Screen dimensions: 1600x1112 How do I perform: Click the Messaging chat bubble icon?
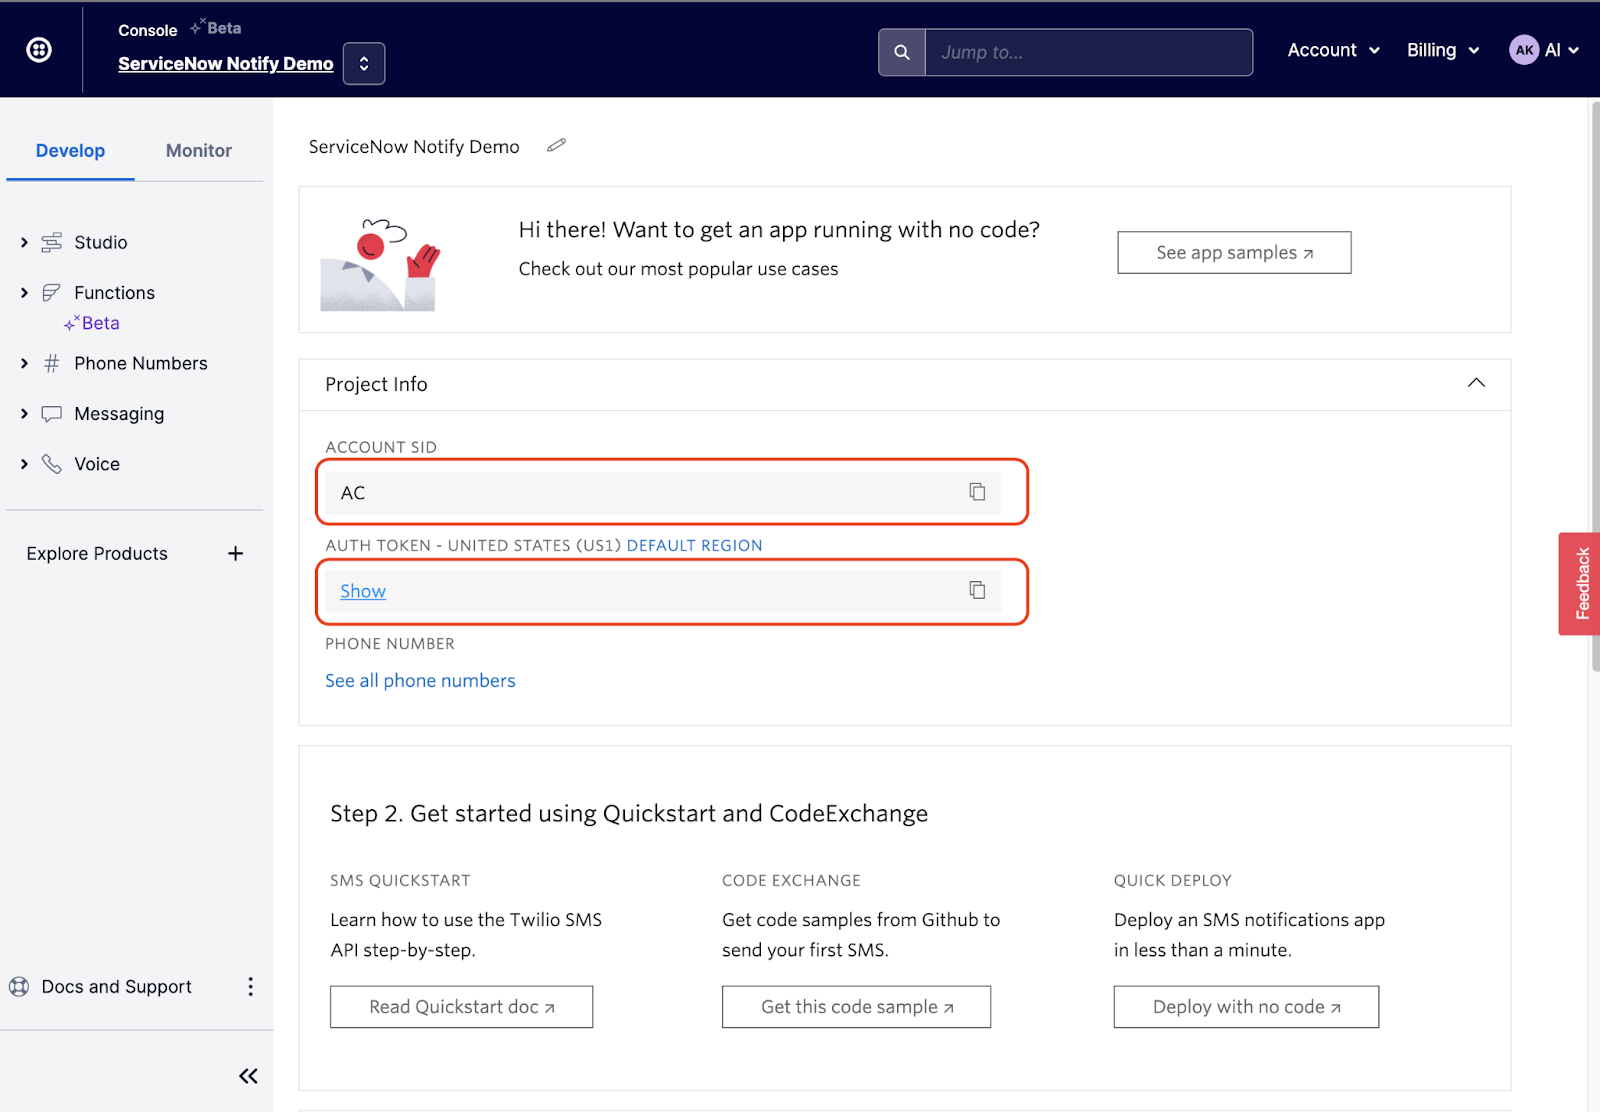[x=51, y=414]
